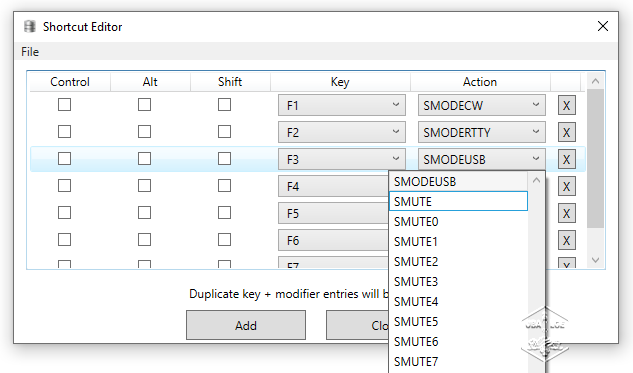Open the File menu
Image resolution: width=633 pixels, height=373 pixels.
pyautogui.click(x=30, y=52)
